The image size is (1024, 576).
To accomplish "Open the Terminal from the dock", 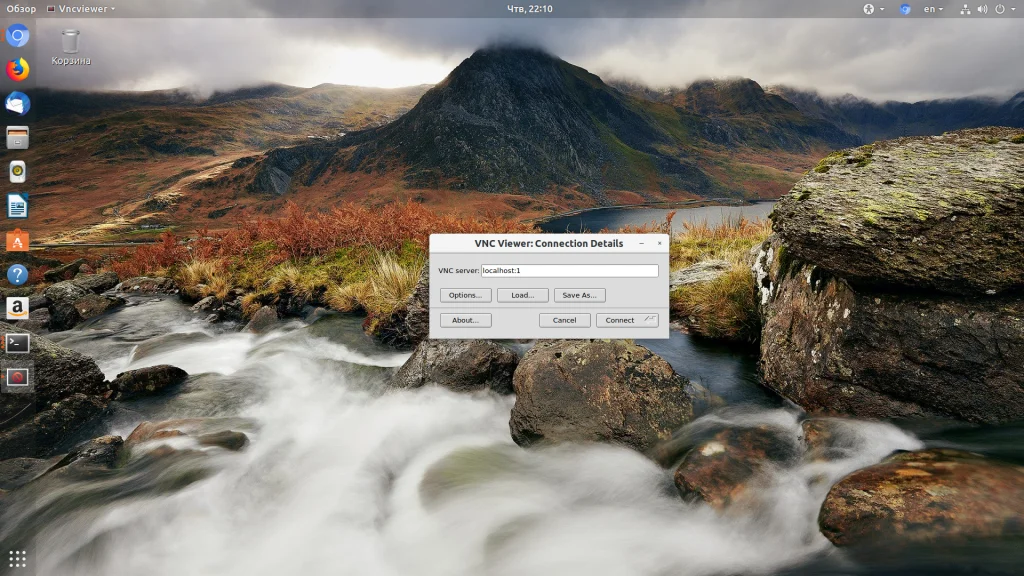I will pos(17,343).
